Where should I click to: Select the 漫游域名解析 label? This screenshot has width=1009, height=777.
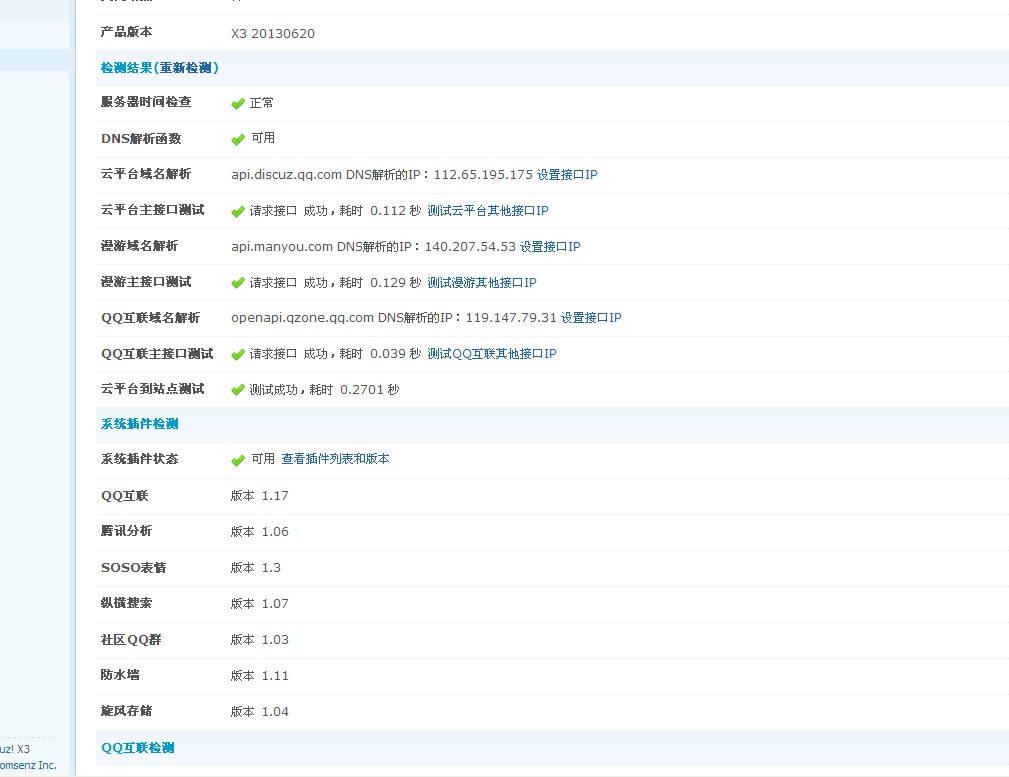140,246
